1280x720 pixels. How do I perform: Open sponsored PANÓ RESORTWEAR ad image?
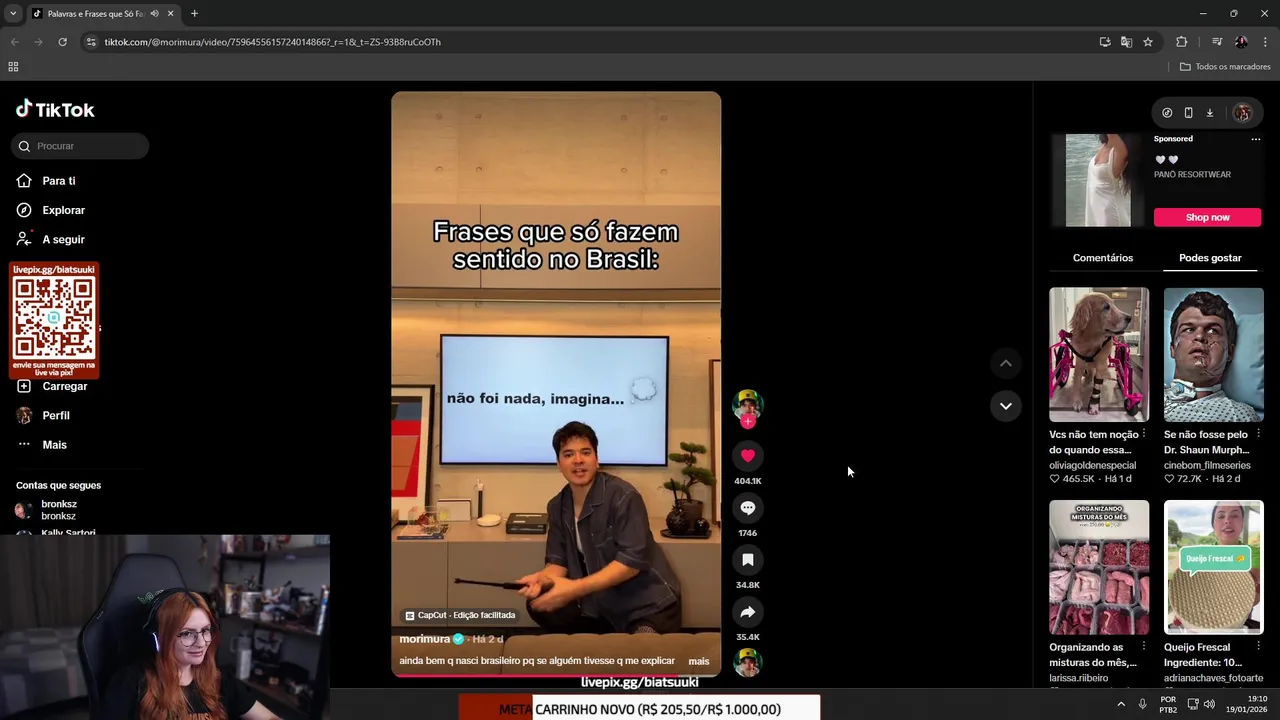click(1098, 181)
